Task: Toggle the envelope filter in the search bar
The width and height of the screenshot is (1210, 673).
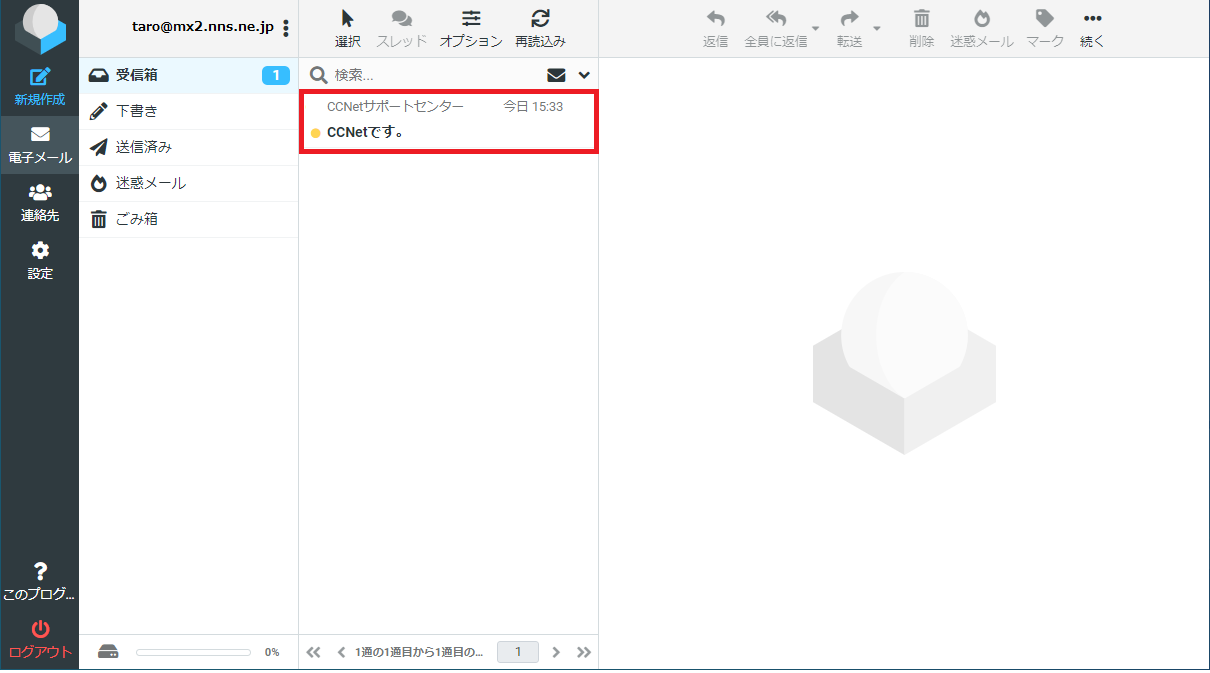Action: 556,75
